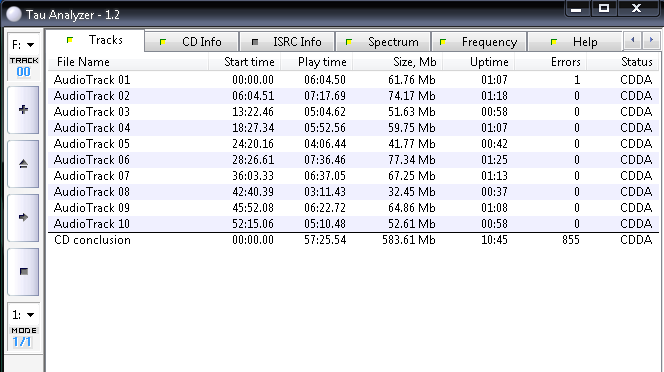
Task: Sort by File Name column header
Action: coord(128,62)
